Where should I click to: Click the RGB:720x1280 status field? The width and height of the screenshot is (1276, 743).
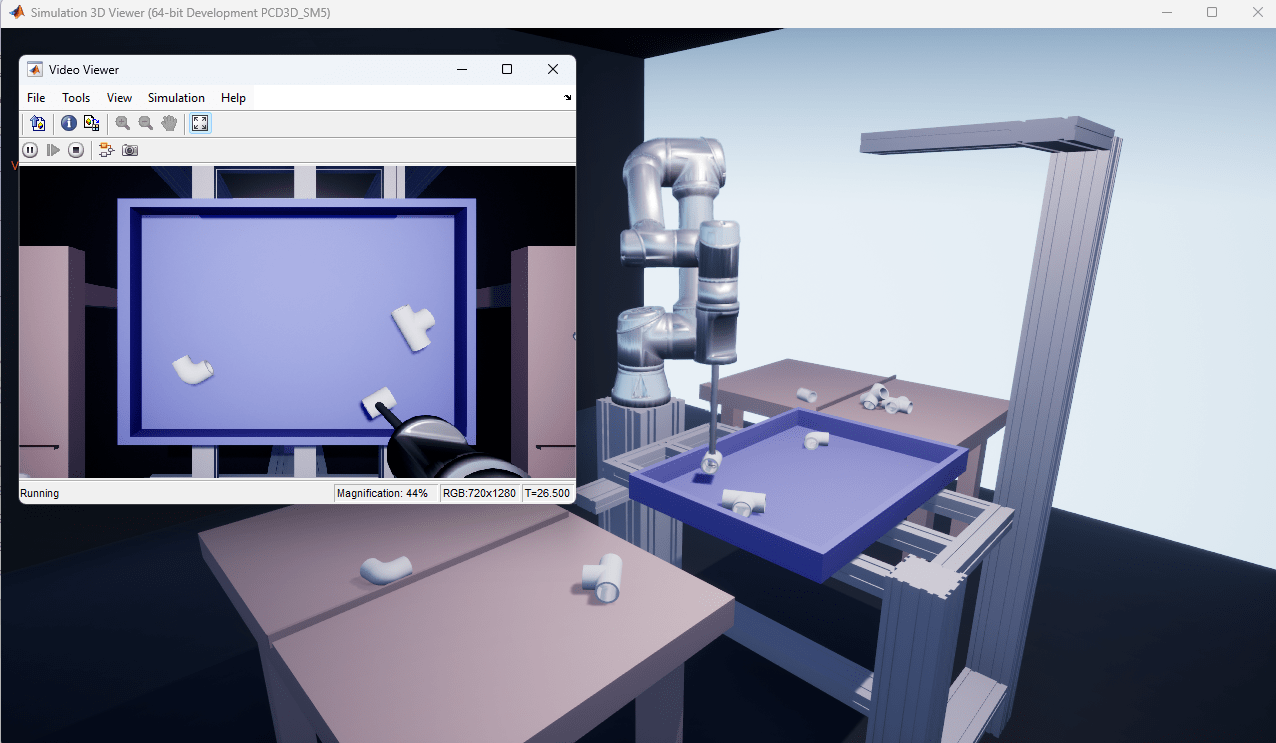click(480, 493)
